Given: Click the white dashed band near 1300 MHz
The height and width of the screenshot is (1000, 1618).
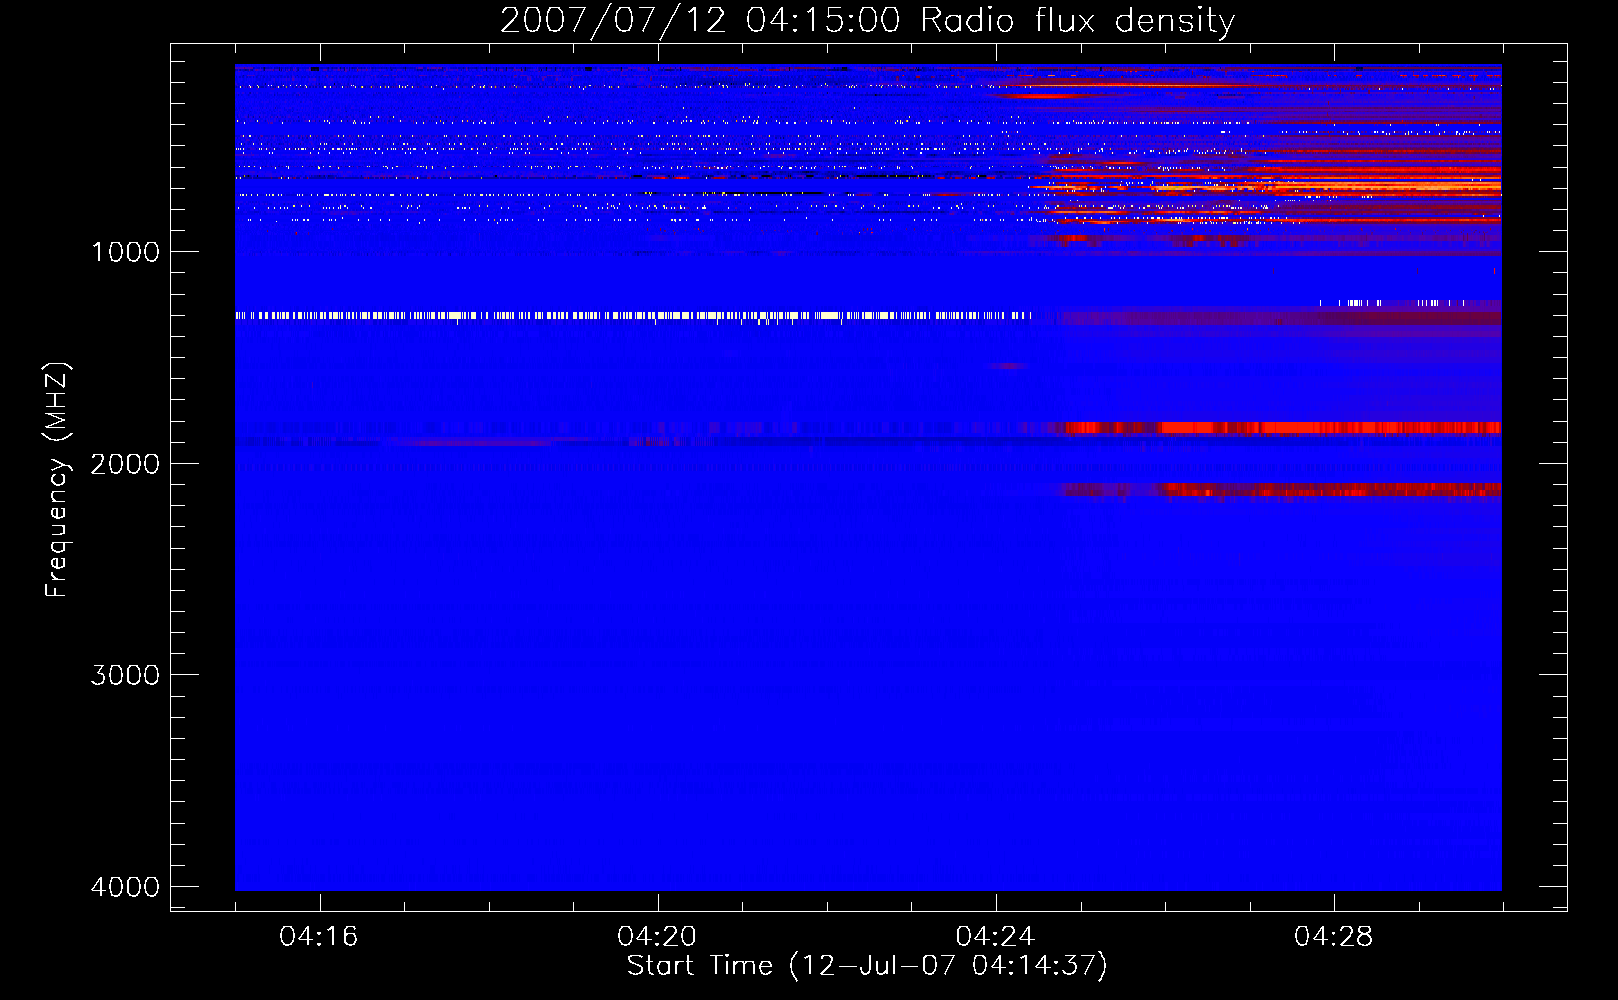Looking at the screenshot, I should 633,315.
